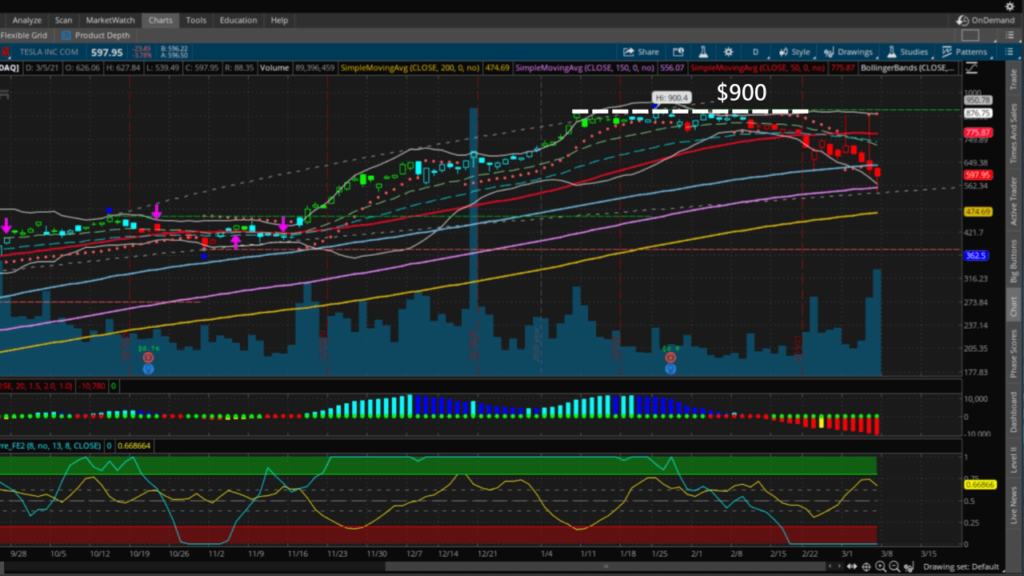Screen dimensions: 1024x576
Task: Open chart settings gear icon
Action: (x=728, y=52)
